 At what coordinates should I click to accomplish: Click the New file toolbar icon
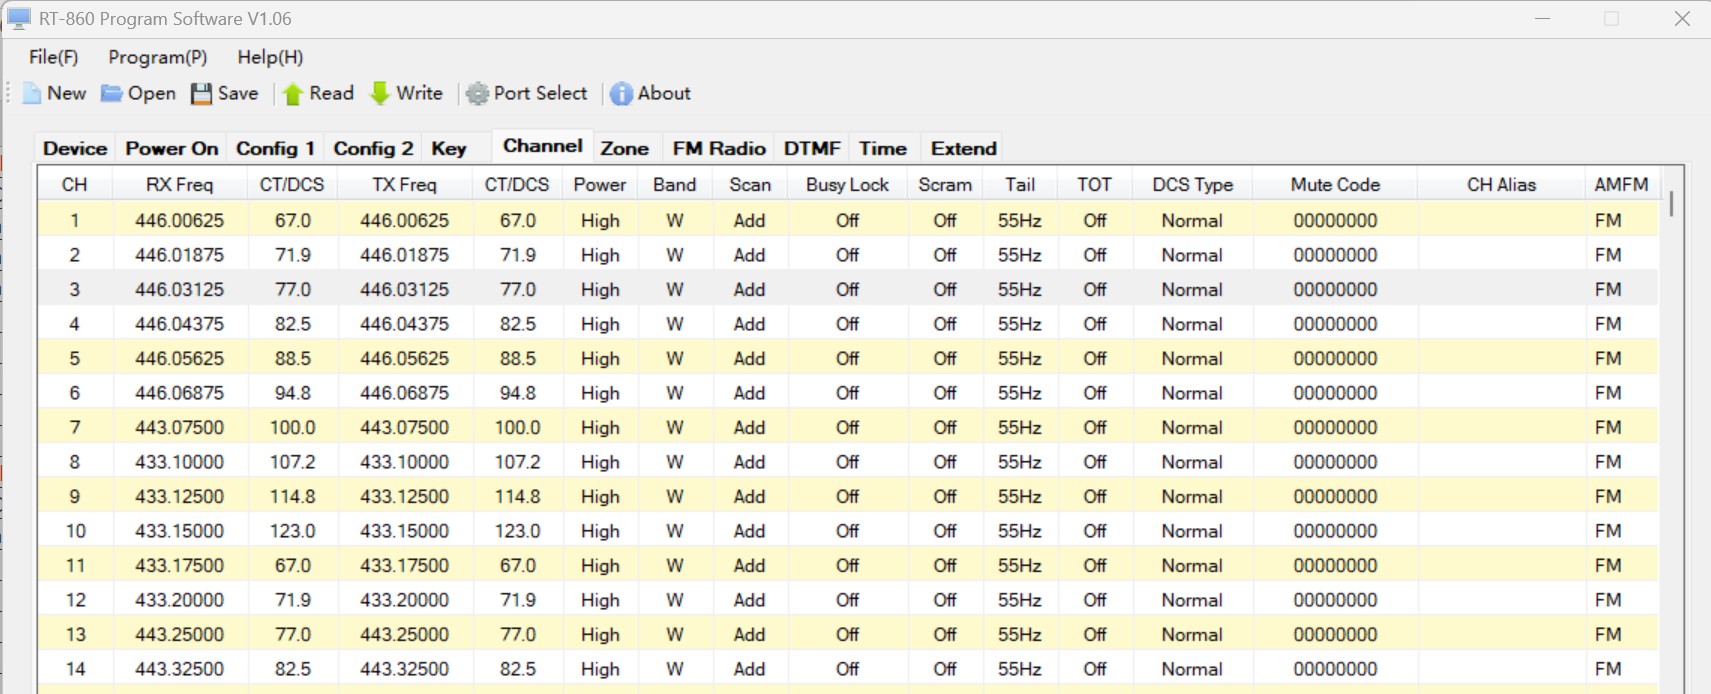pos(32,94)
